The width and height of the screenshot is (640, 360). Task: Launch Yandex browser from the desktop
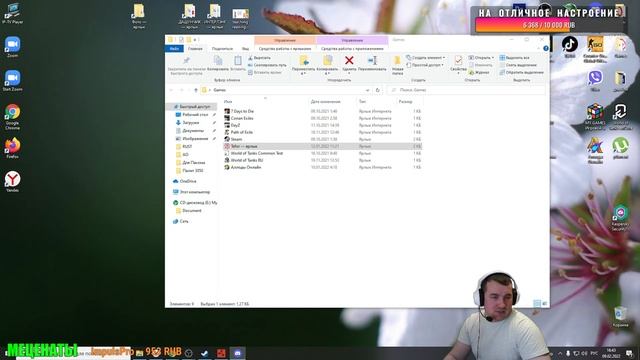pos(12,182)
